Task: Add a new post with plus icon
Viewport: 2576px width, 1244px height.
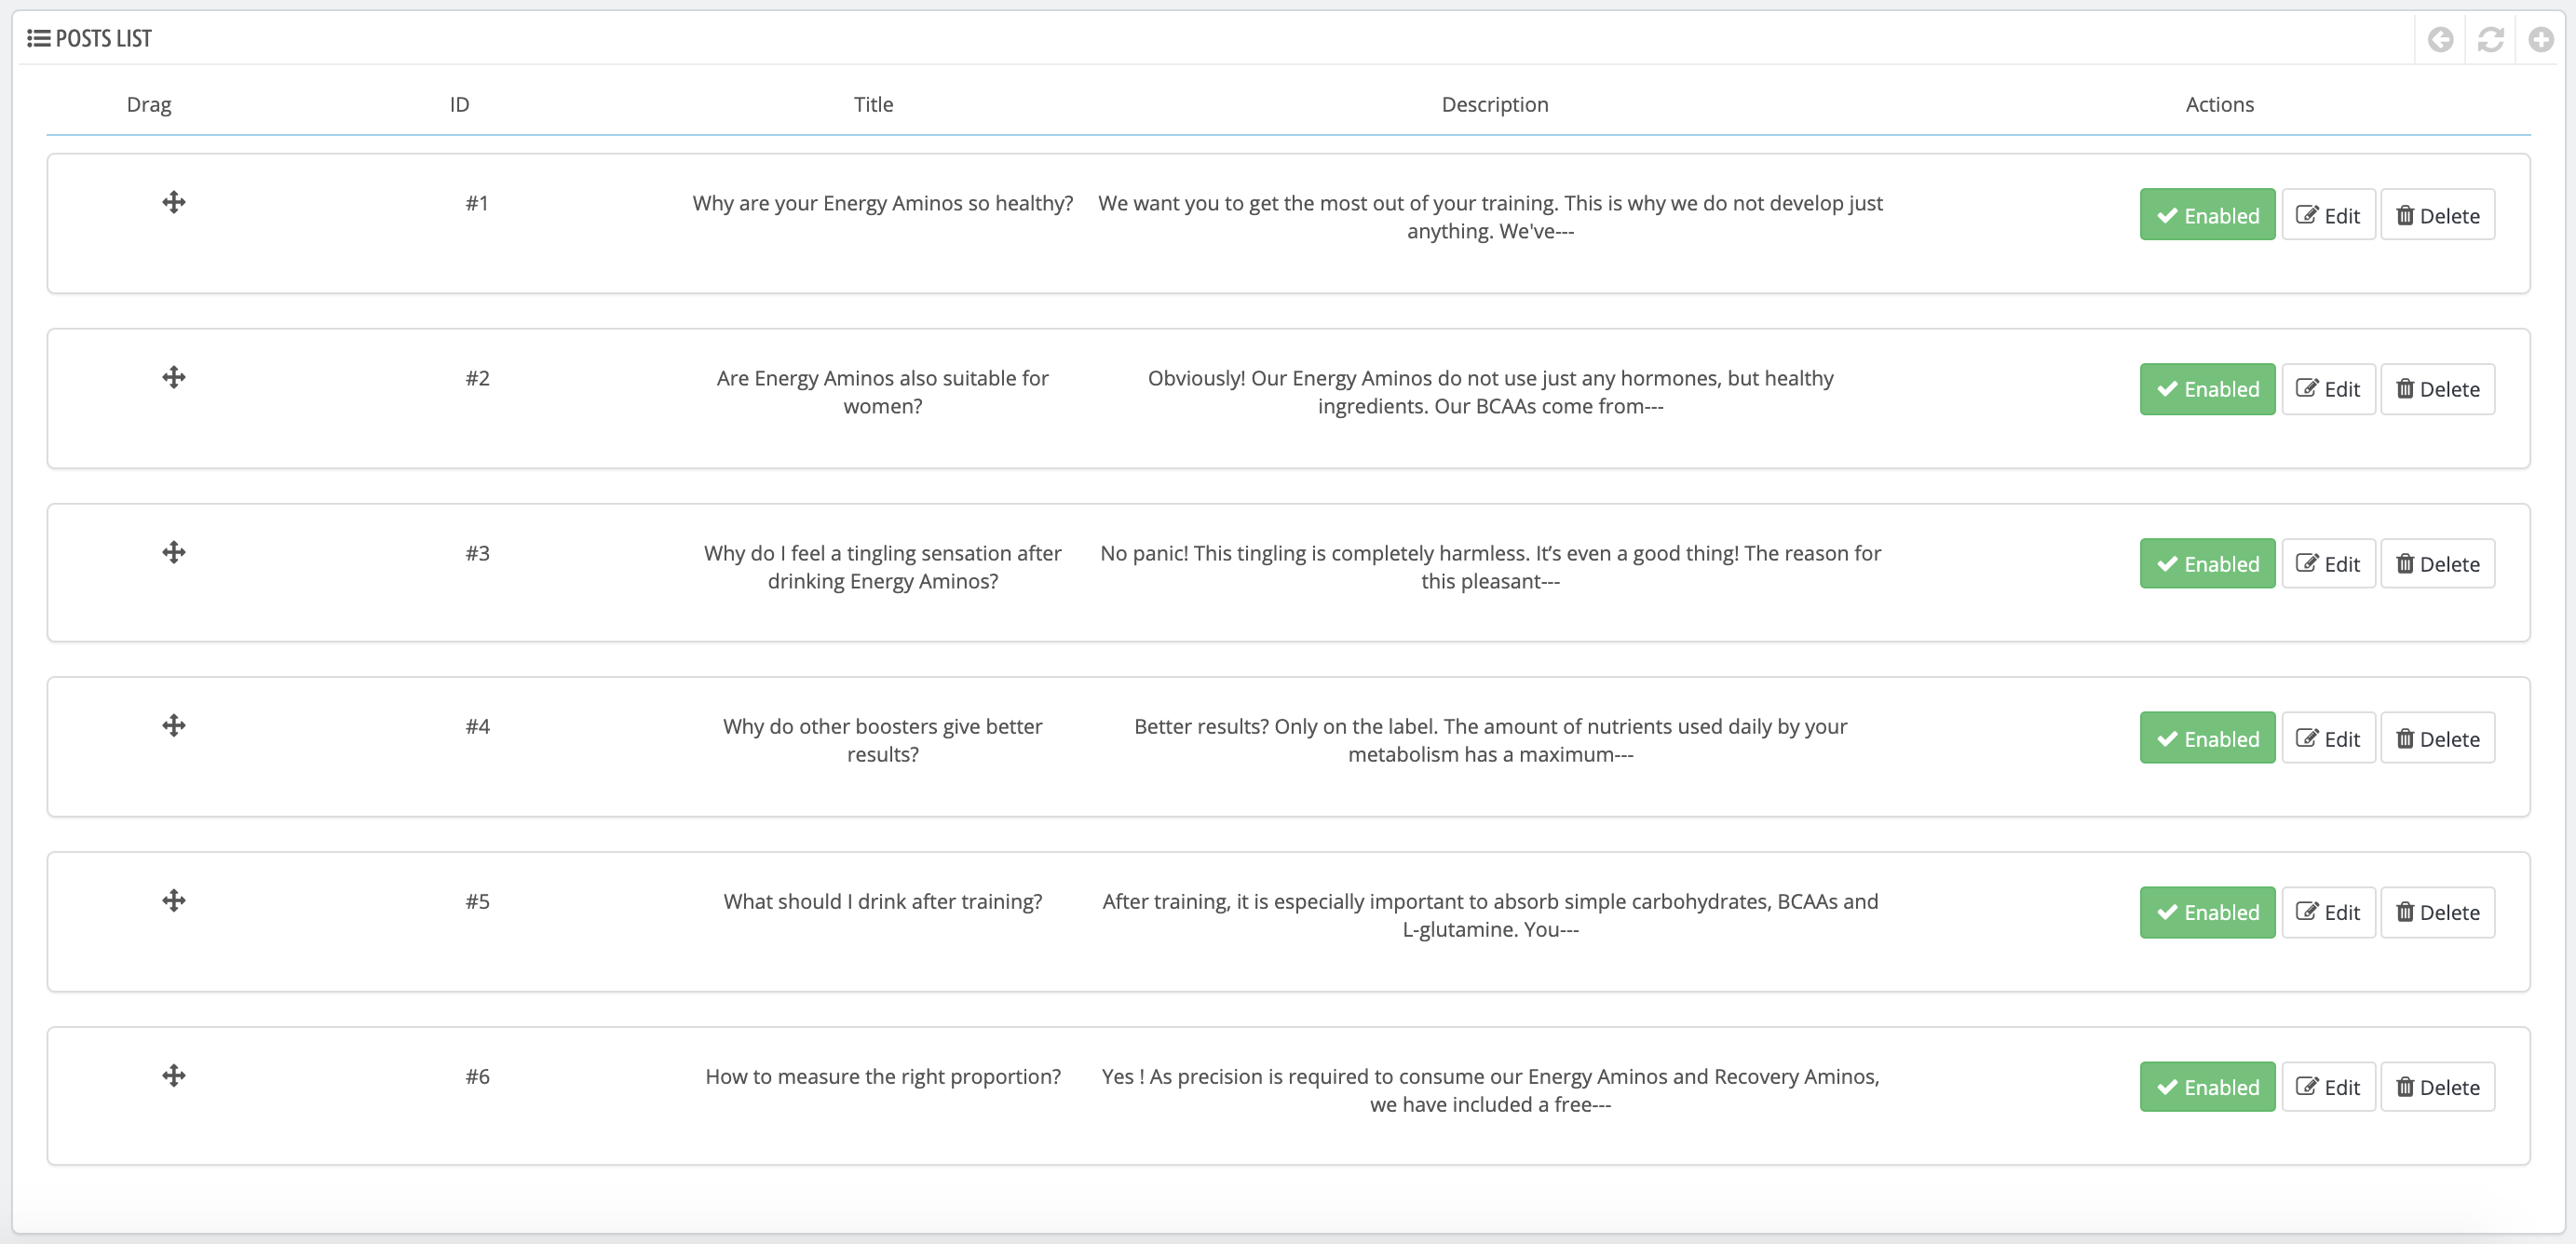Action: 2541,39
